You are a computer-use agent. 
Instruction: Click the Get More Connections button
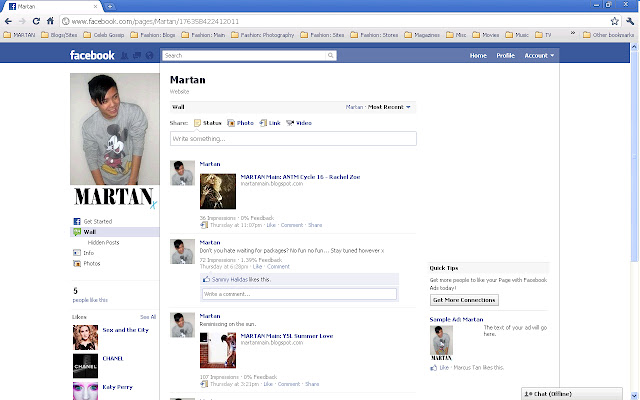click(464, 300)
